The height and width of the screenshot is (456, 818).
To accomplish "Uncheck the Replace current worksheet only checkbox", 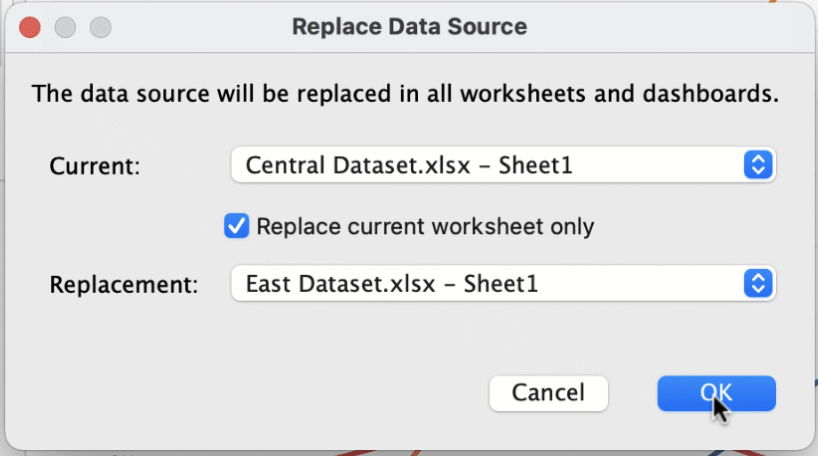I will (237, 227).
